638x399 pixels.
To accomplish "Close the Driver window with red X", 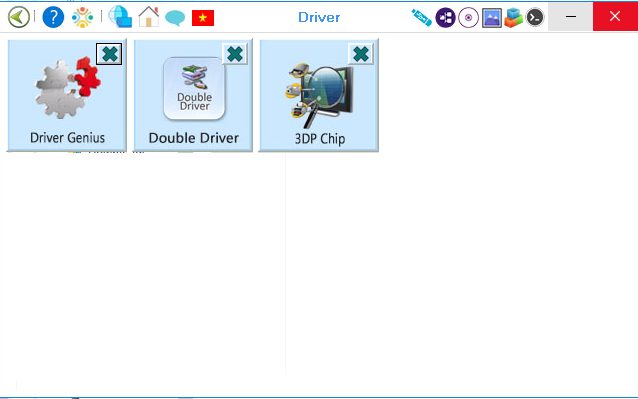I will [x=615, y=17].
